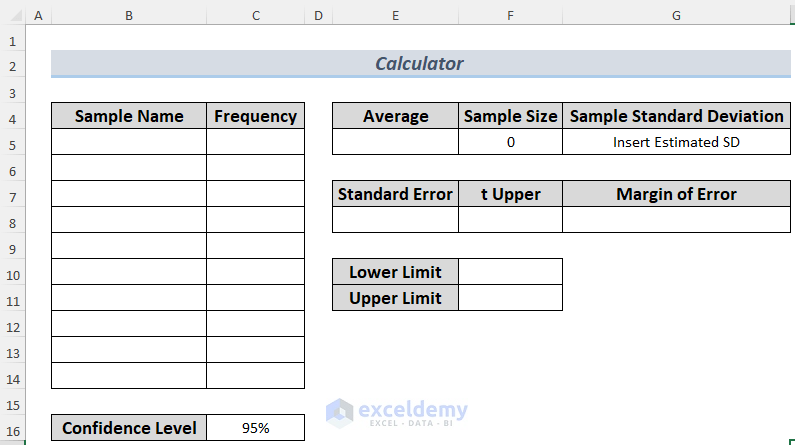Select column G header
This screenshot has width=795, height=445.
pyautogui.click(x=676, y=16)
